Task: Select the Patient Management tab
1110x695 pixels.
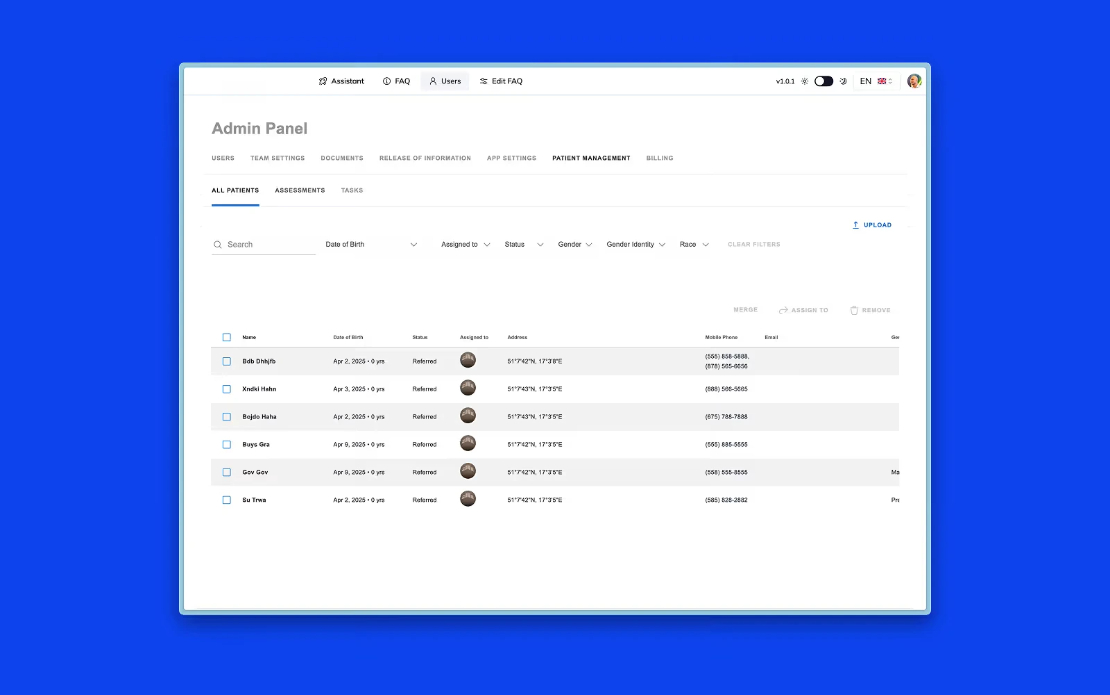Action: [591, 159]
